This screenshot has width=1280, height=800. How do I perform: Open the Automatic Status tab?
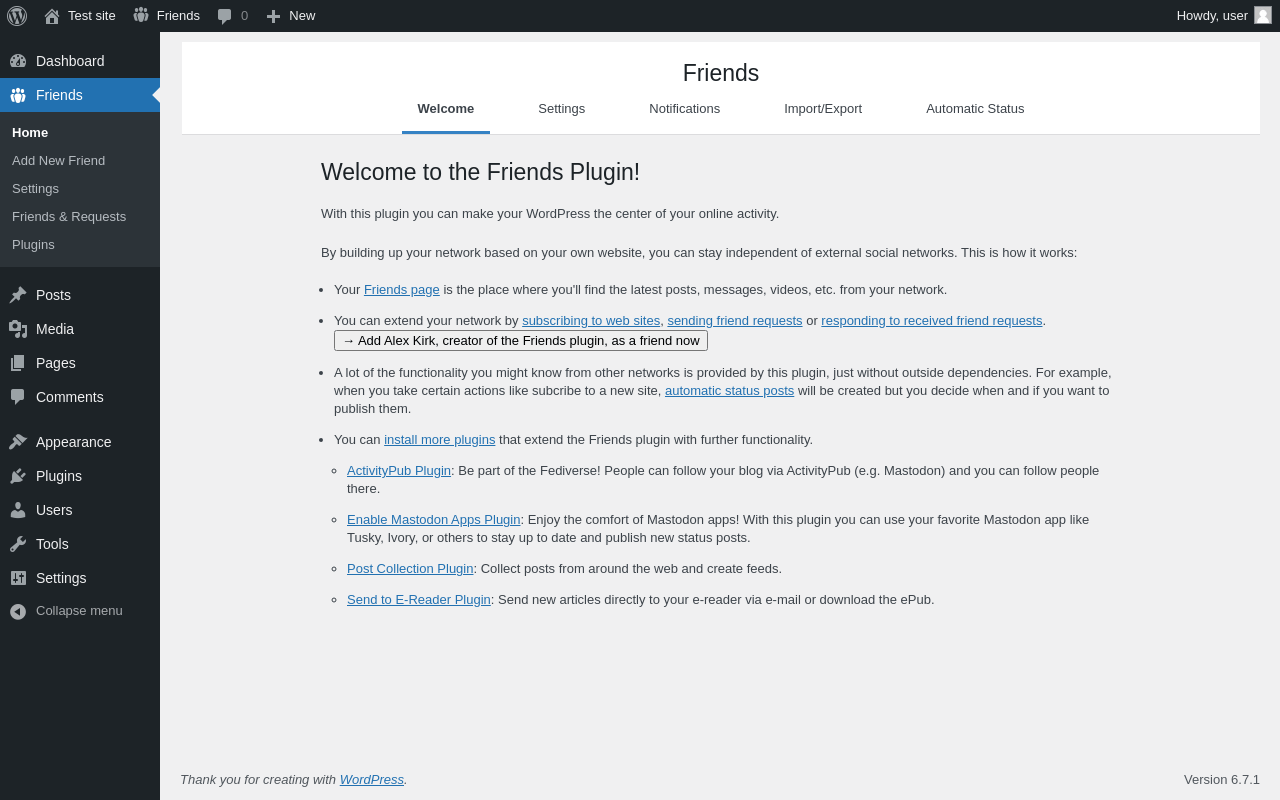[x=975, y=109]
